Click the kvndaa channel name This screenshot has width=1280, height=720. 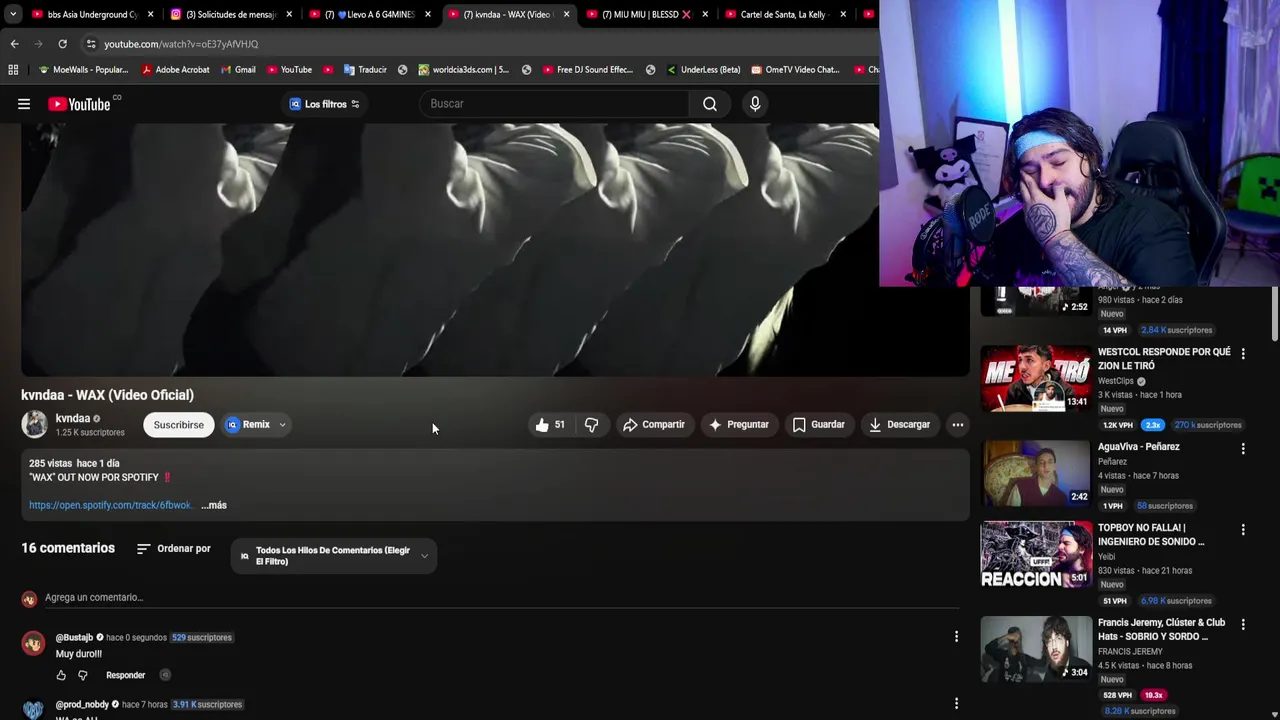pyautogui.click(x=73, y=419)
